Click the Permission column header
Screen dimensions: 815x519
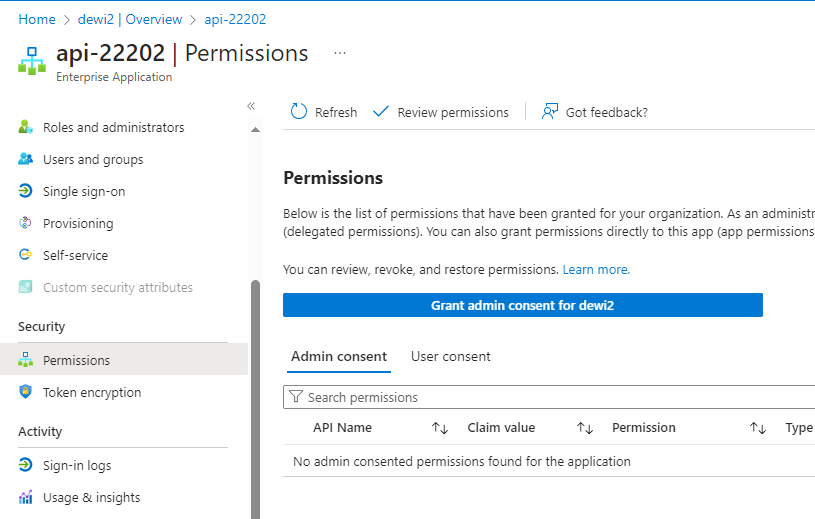pos(644,428)
